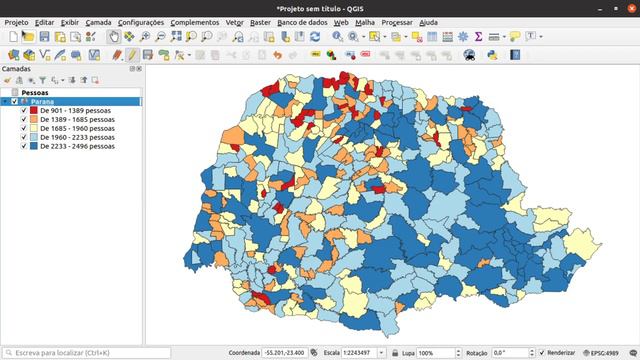The height and width of the screenshot is (360, 640).
Task: Create a new GeoPackage layer
Action: pos(29,55)
